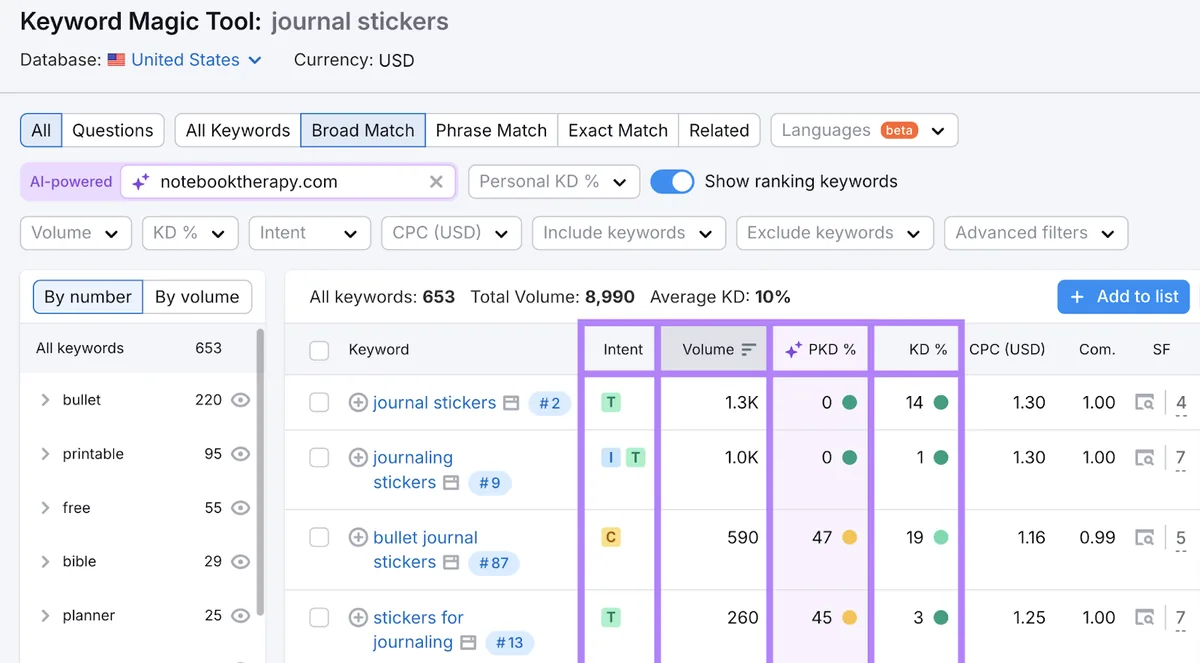This screenshot has height=663, width=1200.
Task: Click SERP analysis icon in the 260 volume row
Action: [1144, 618]
